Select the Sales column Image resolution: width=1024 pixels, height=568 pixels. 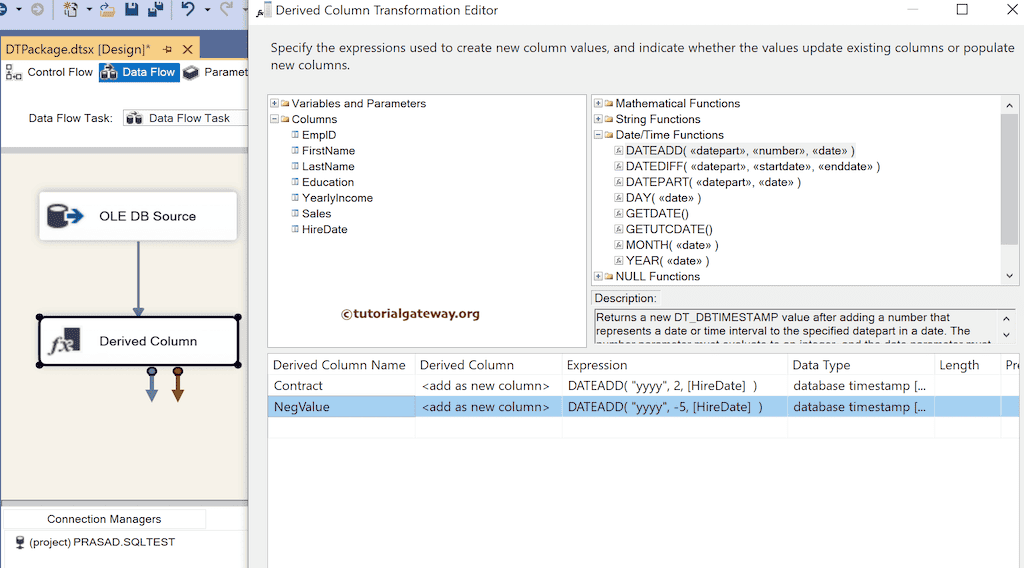(x=316, y=213)
